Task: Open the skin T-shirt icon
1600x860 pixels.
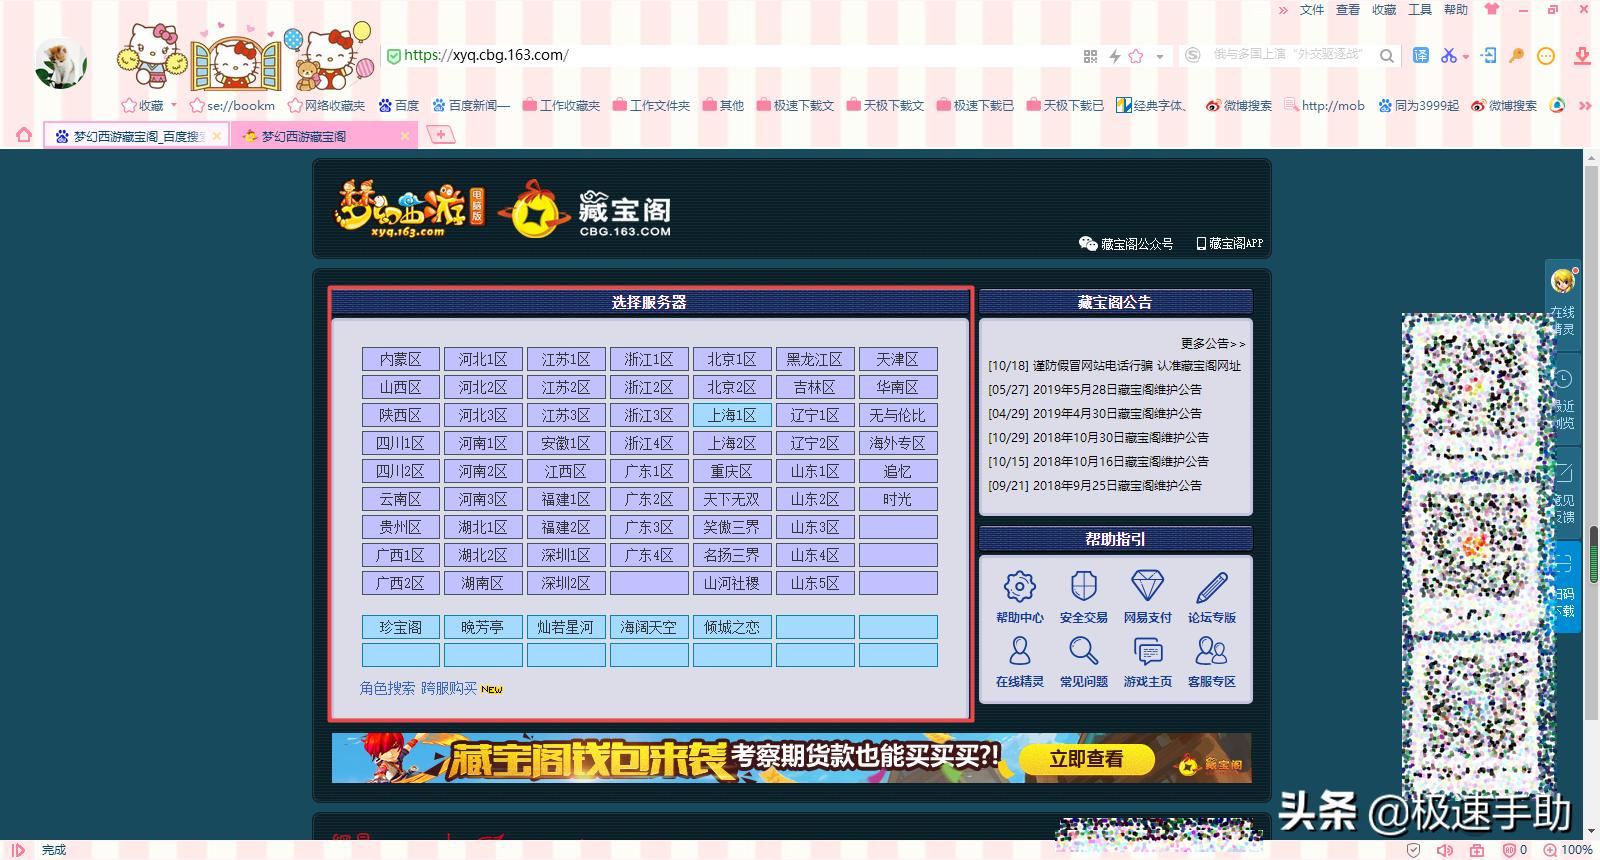Action: point(1492,9)
